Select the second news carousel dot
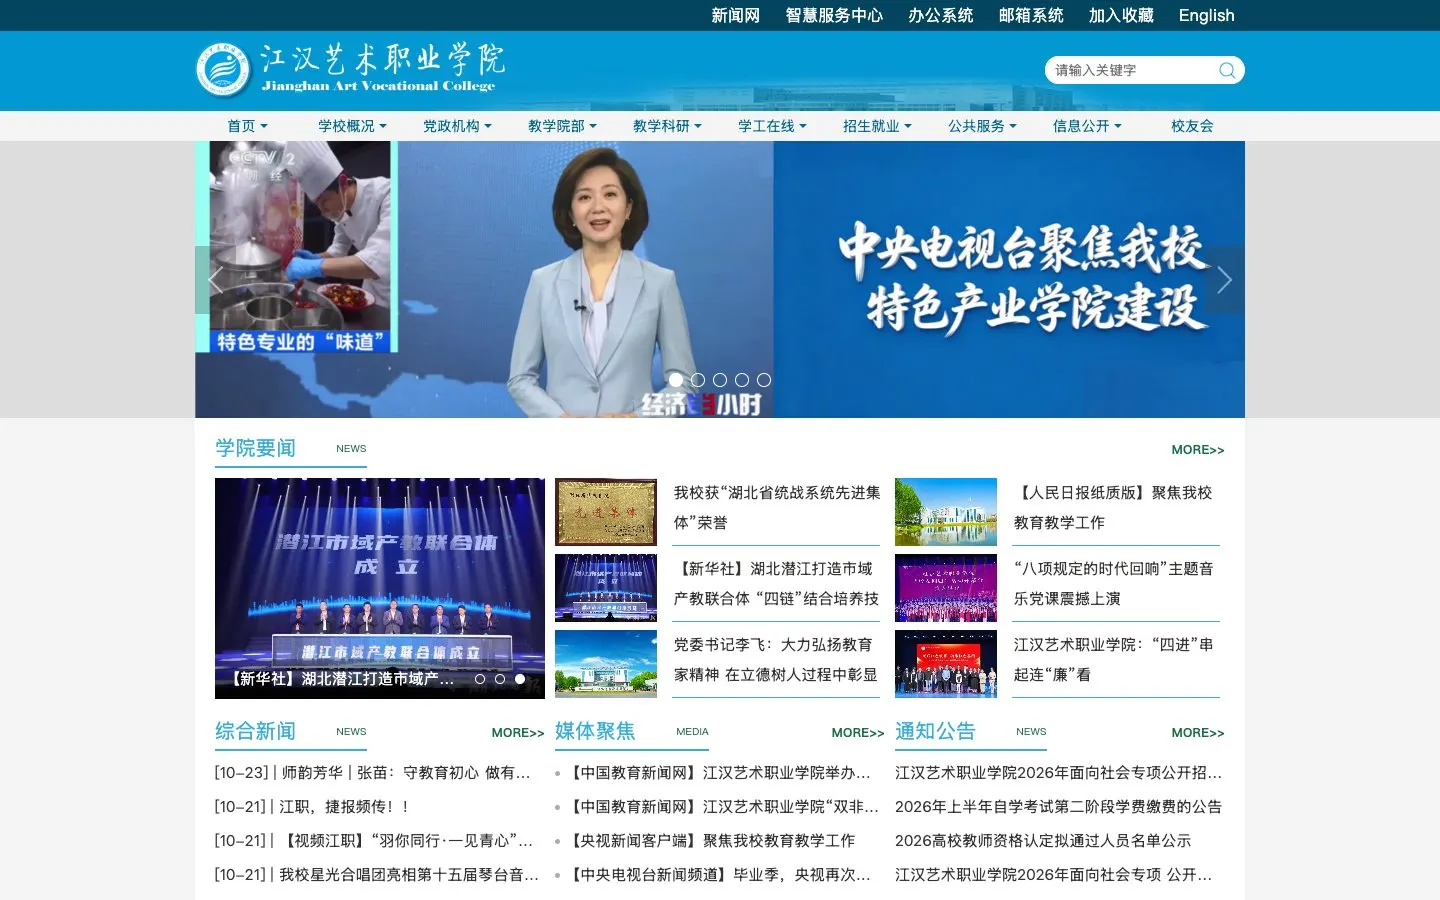The height and width of the screenshot is (900, 1440). 500,679
